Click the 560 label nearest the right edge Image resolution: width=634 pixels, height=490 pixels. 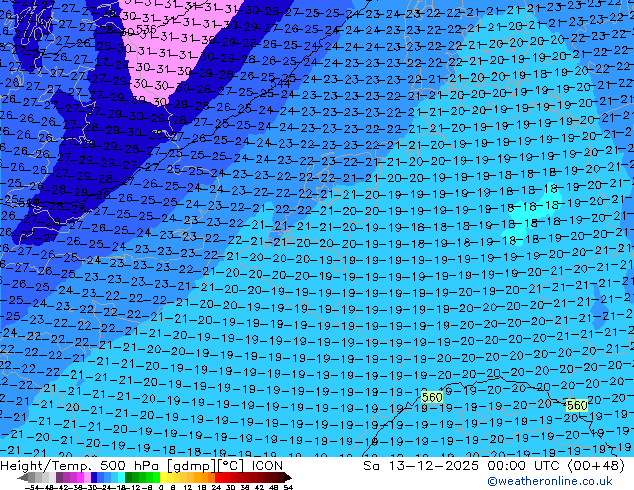click(577, 405)
